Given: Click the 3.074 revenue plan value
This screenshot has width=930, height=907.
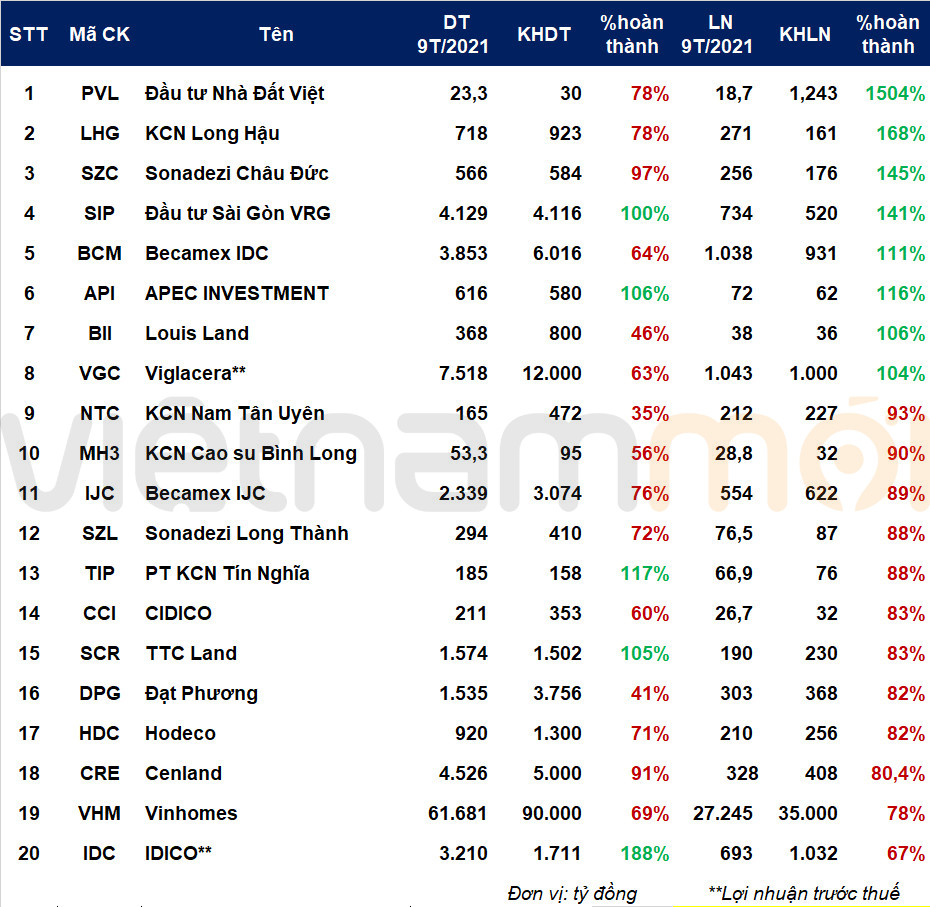Looking at the screenshot, I should [x=557, y=493].
